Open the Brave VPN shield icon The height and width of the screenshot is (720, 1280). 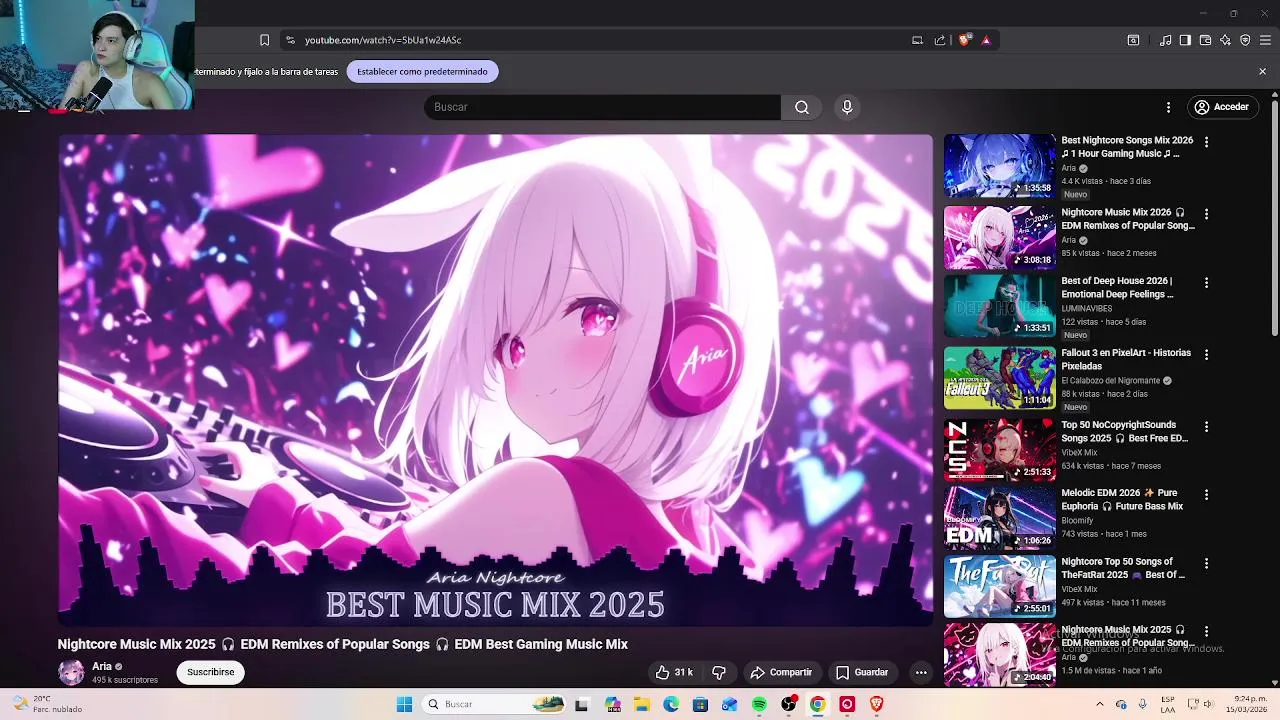click(1245, 40)
